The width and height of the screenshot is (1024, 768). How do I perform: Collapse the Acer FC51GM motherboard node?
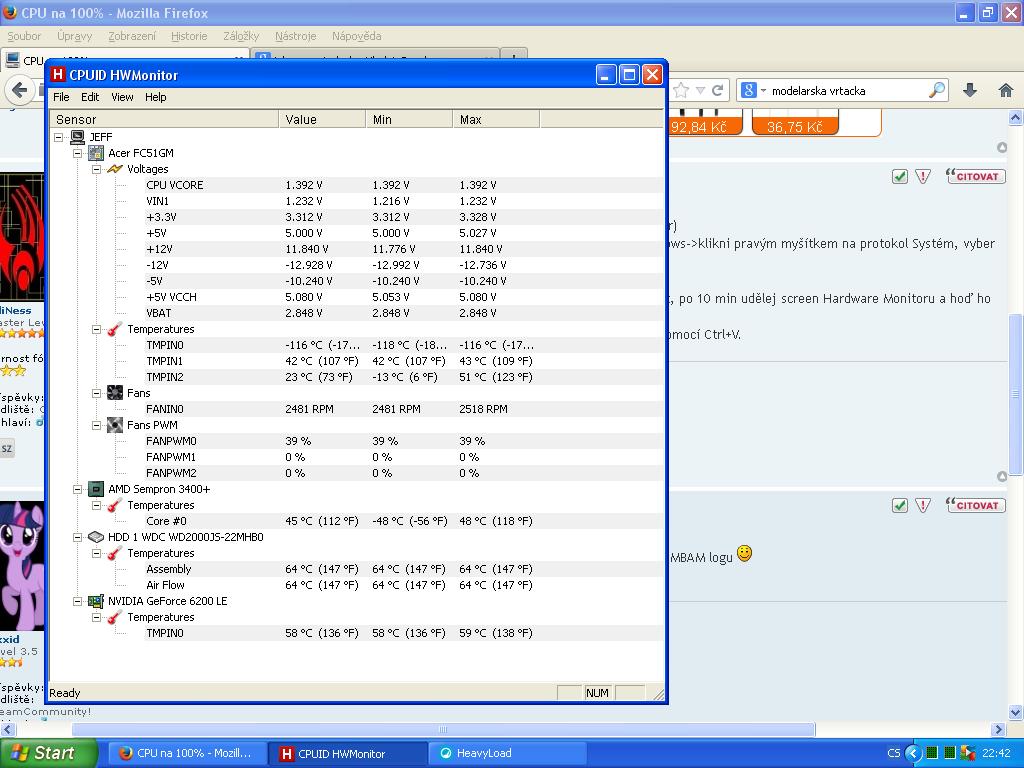click(78, 153)
